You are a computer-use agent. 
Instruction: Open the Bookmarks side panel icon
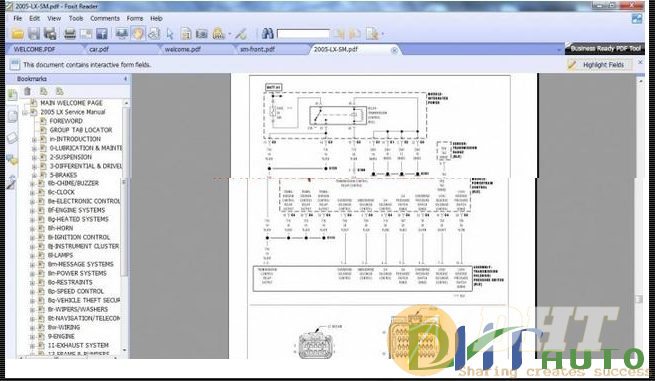tap(12, 95)
